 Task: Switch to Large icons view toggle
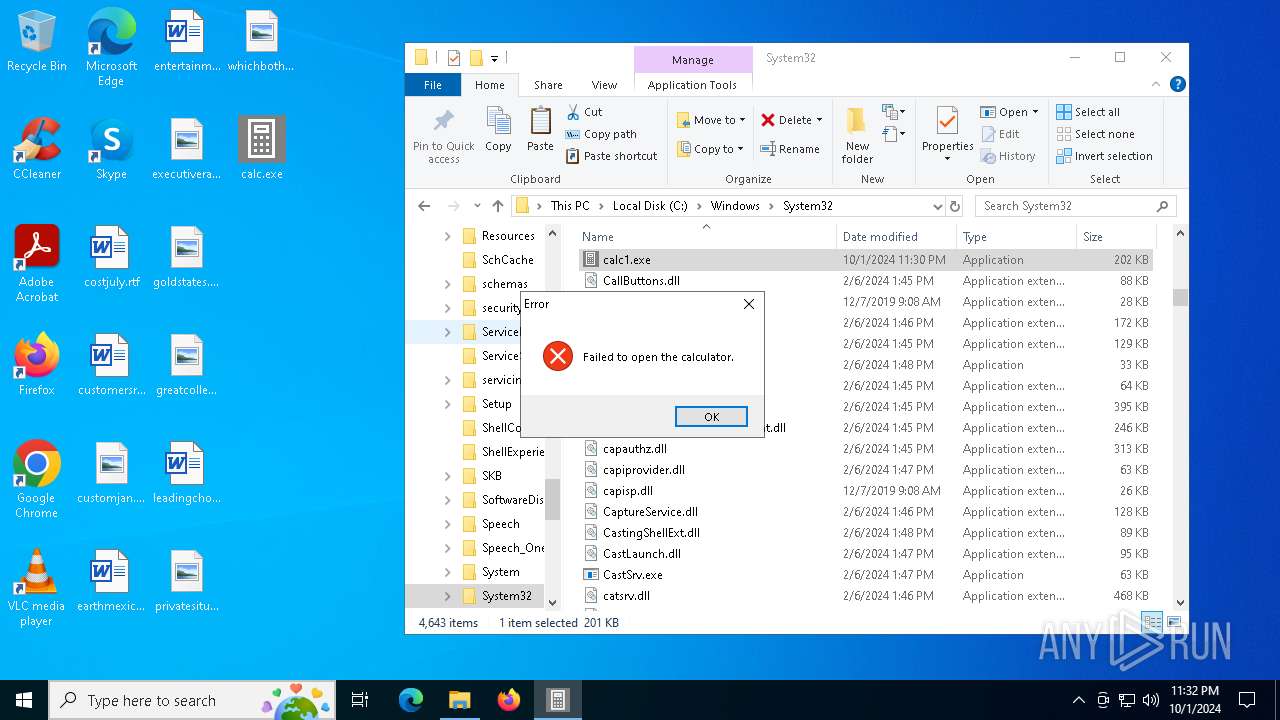pos(1173,622)
